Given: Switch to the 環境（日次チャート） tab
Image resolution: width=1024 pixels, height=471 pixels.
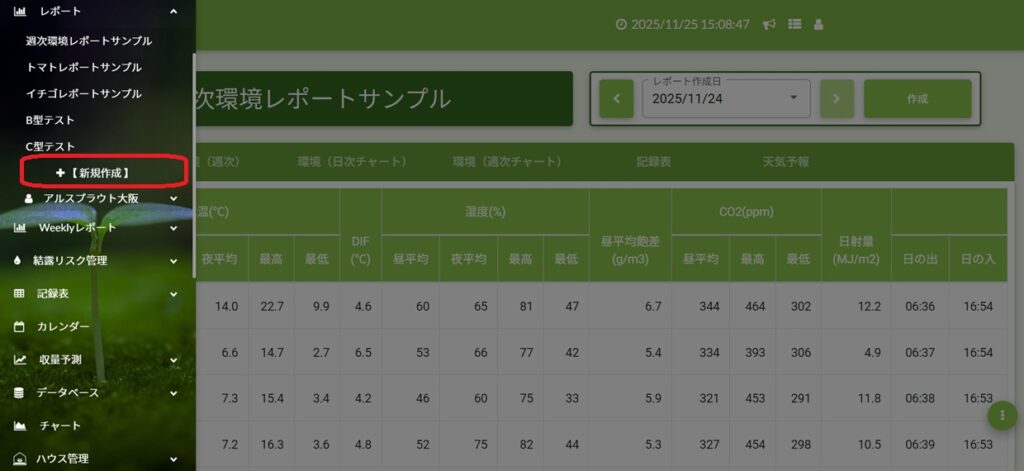Looking at the screenshot, I should (x=351, y=161).
